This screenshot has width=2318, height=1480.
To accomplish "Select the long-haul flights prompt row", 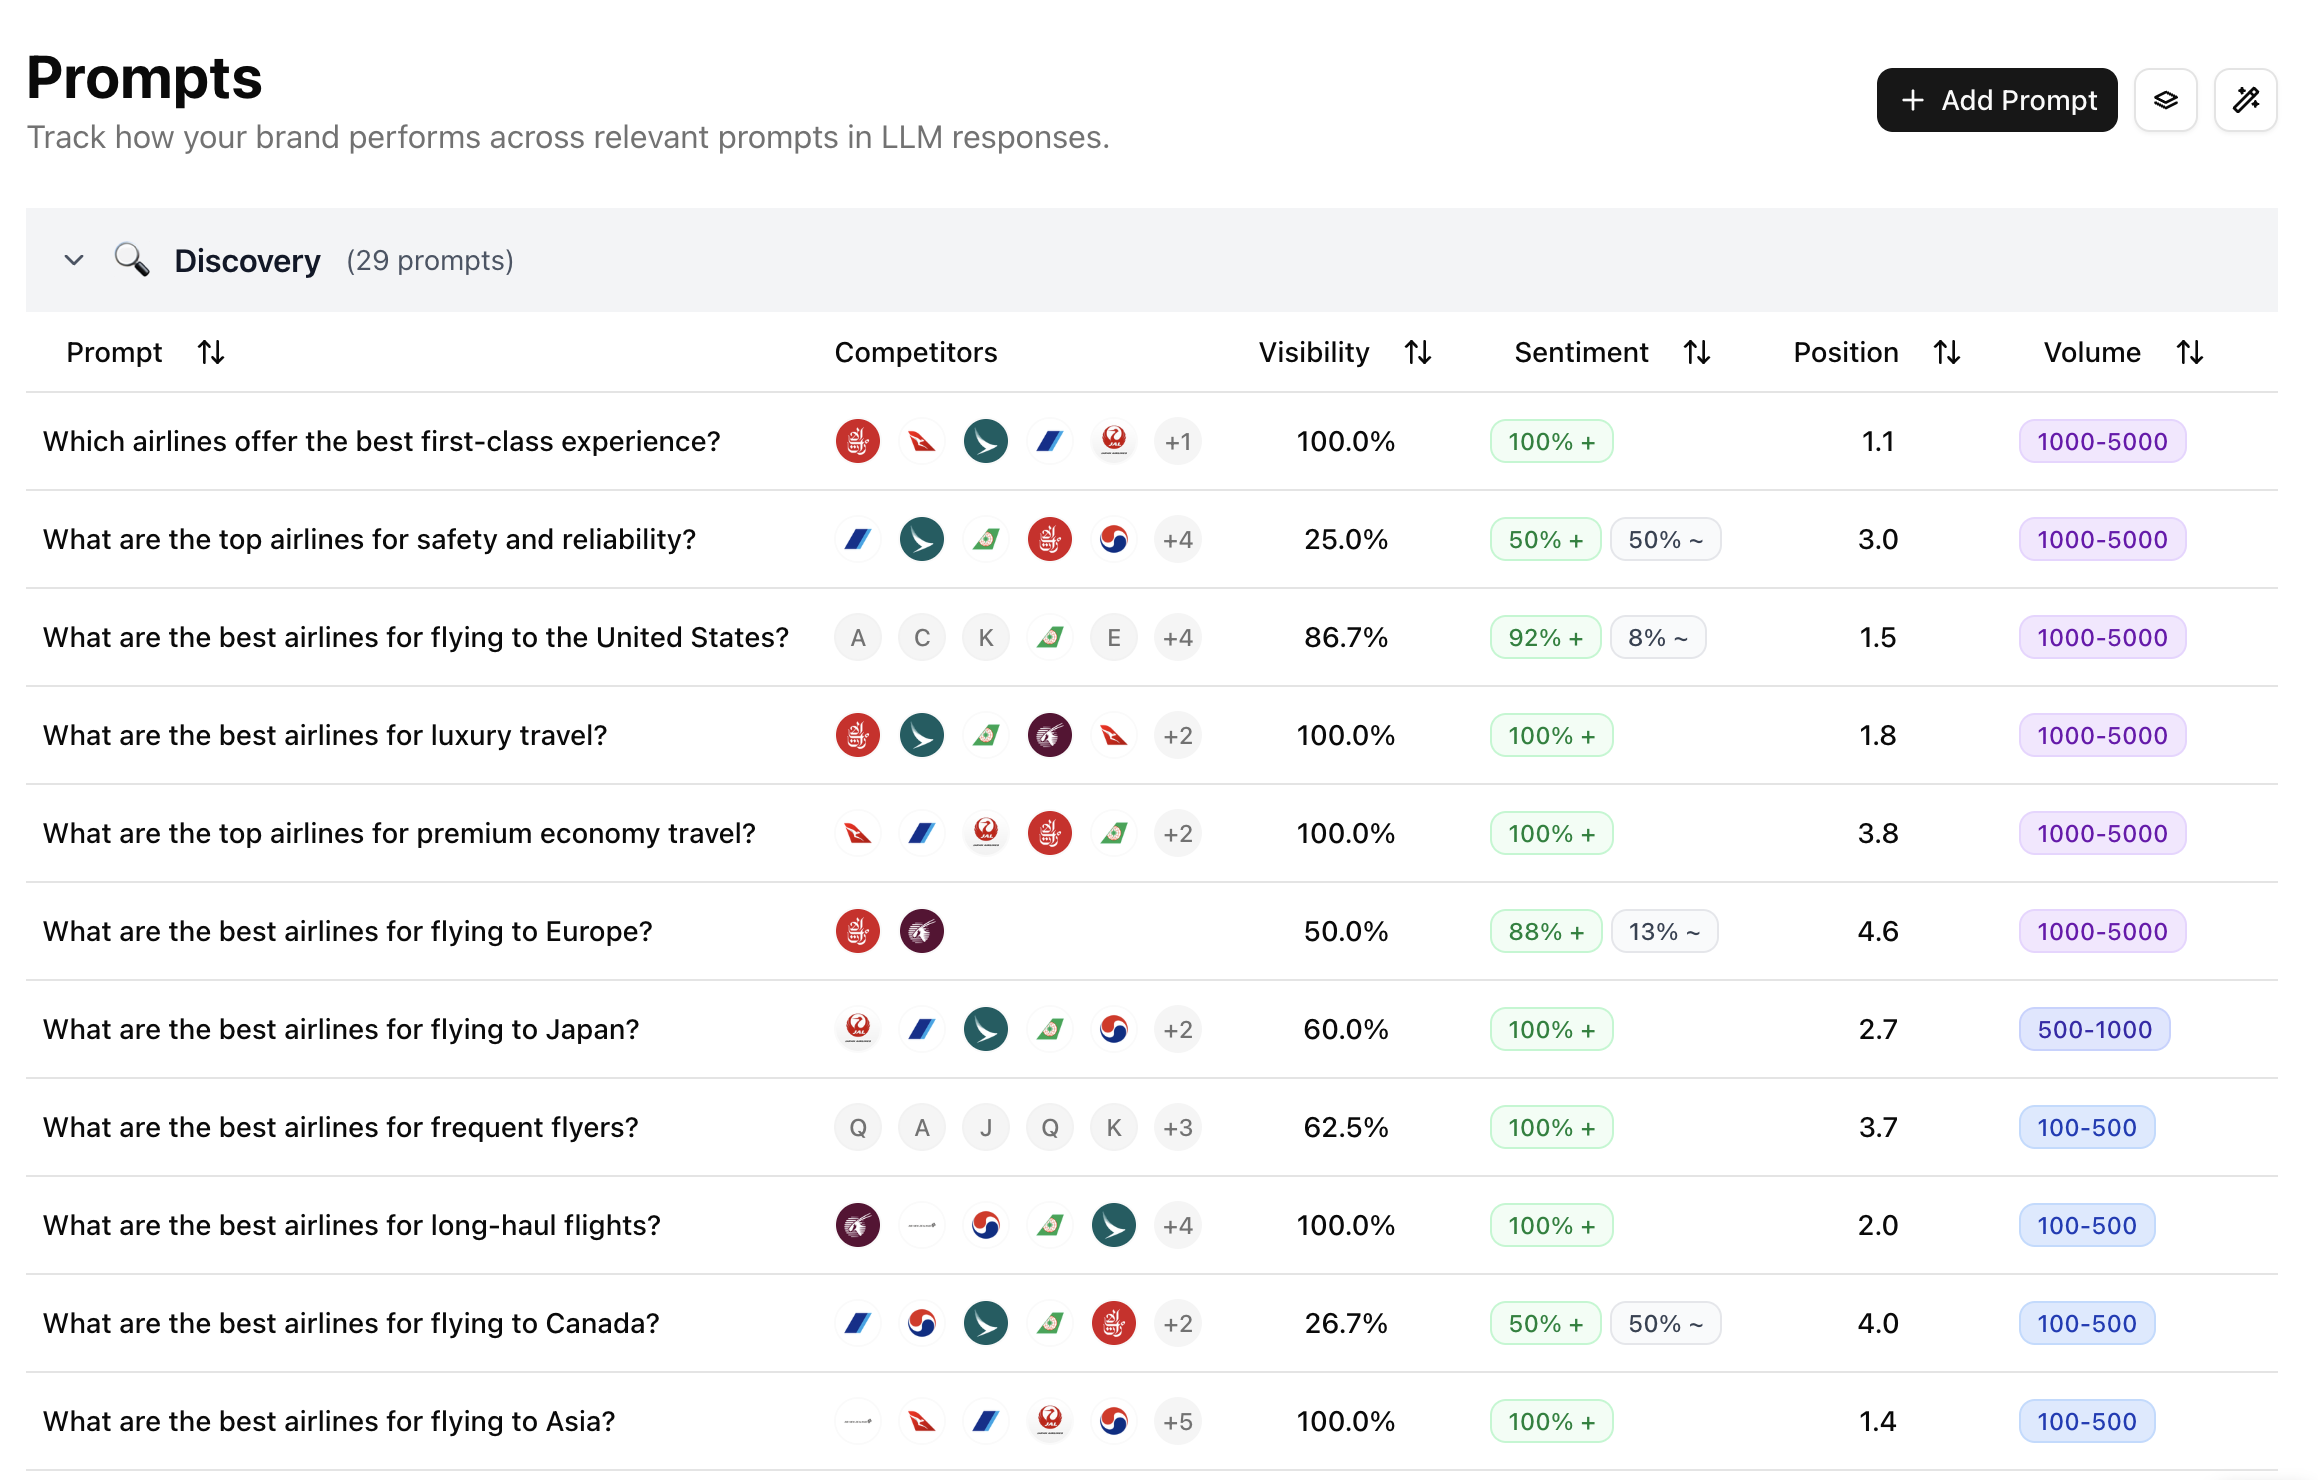I will tap(351, 1225).
